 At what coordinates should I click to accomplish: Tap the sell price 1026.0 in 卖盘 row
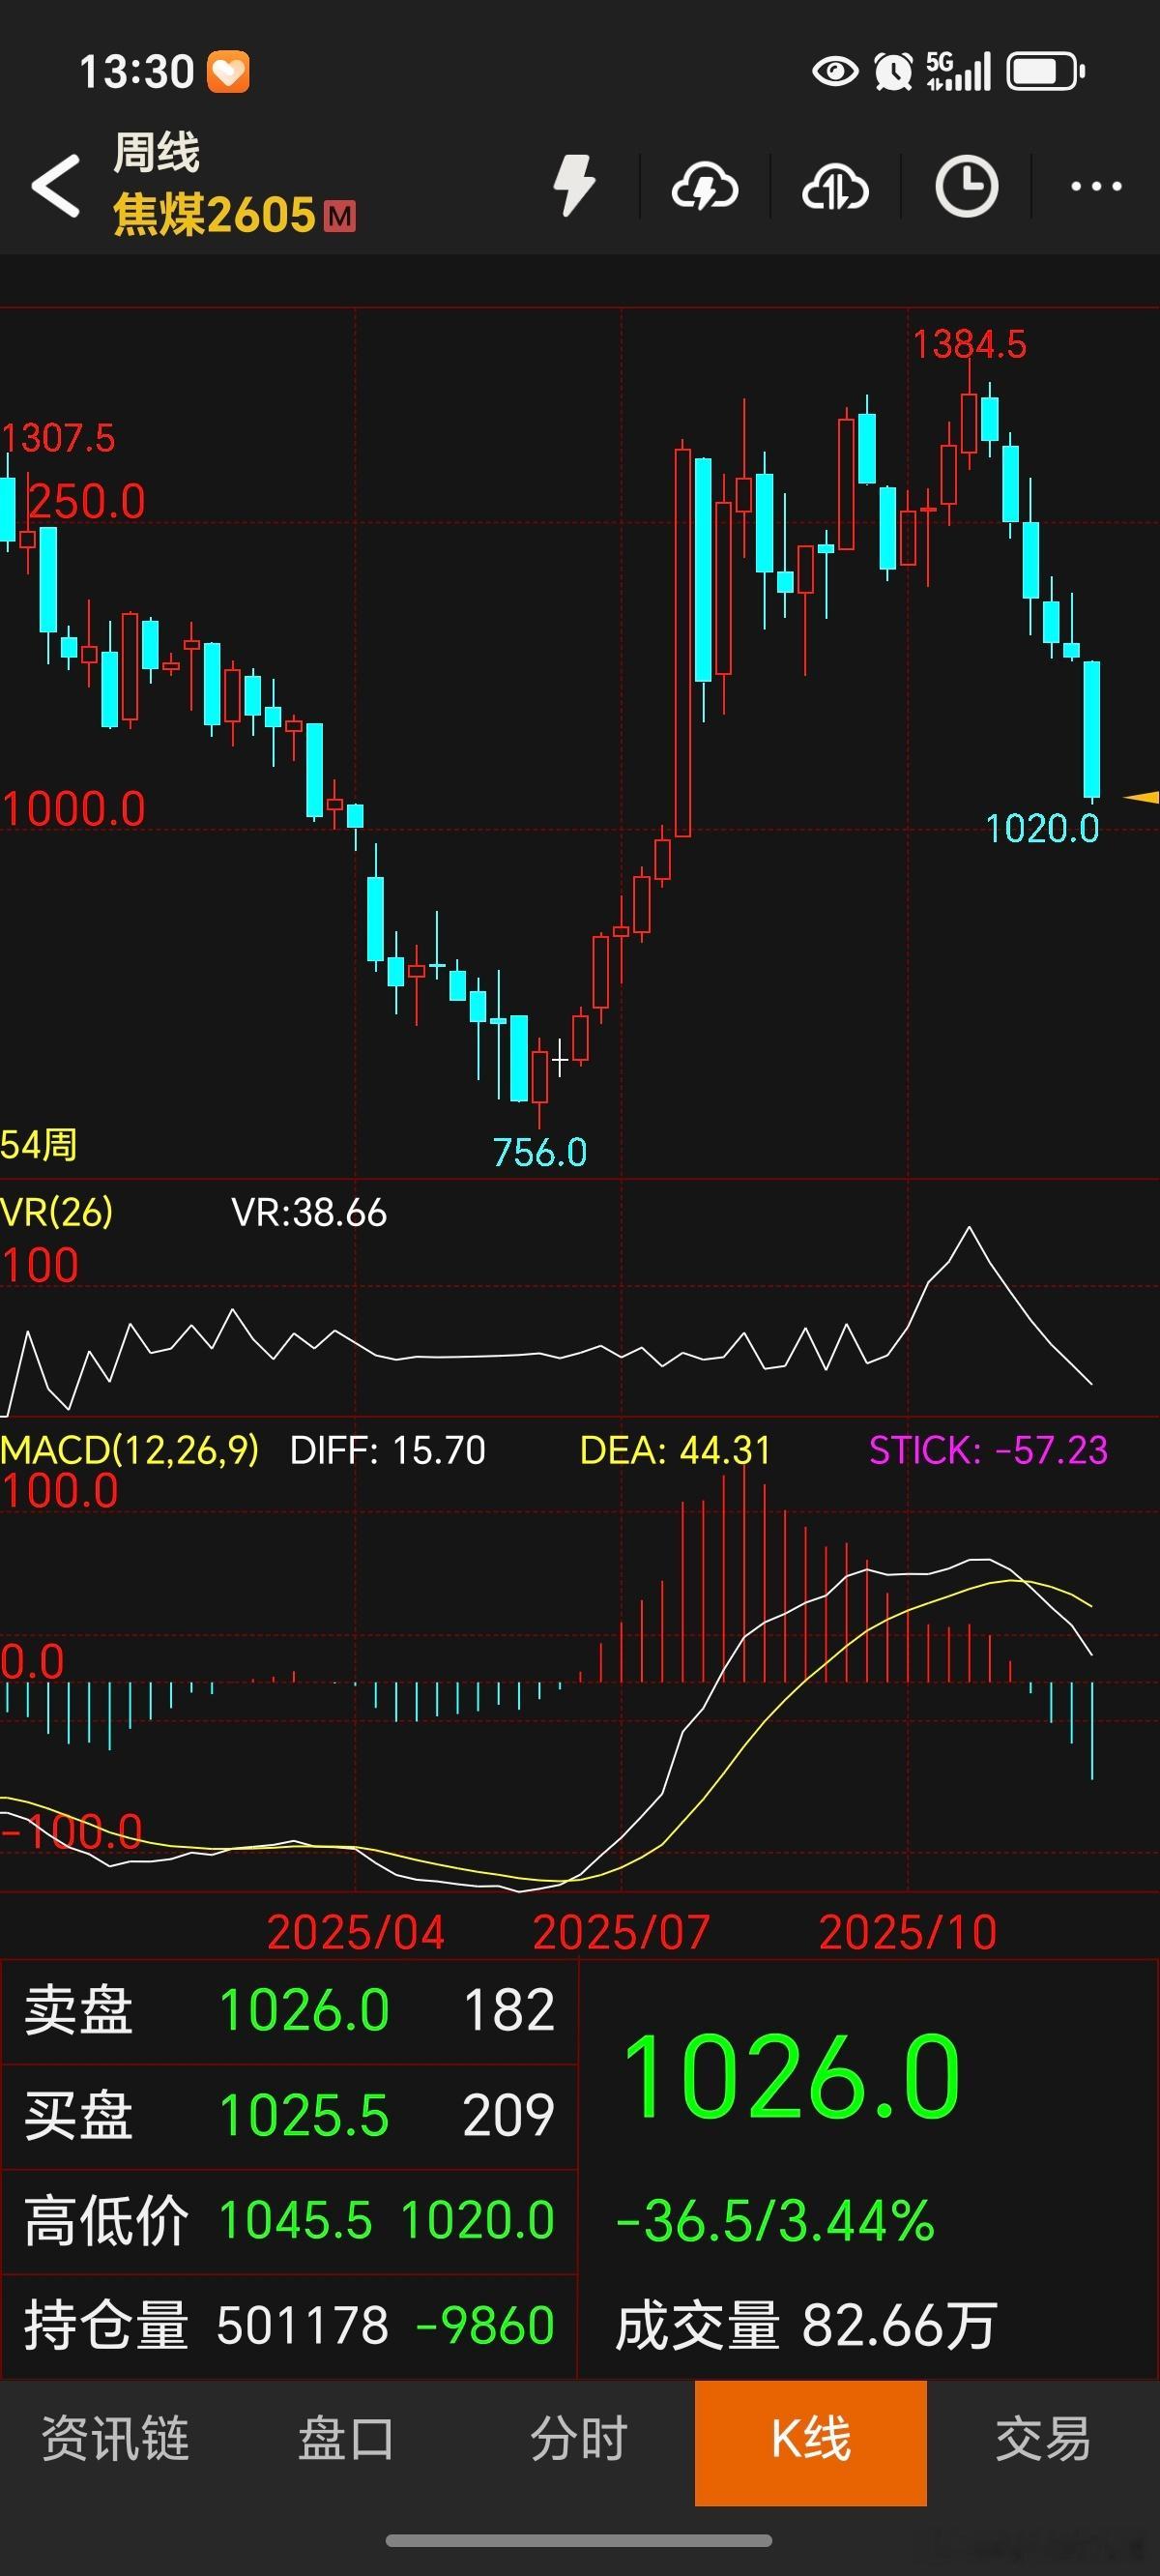tap(304, 2010)
